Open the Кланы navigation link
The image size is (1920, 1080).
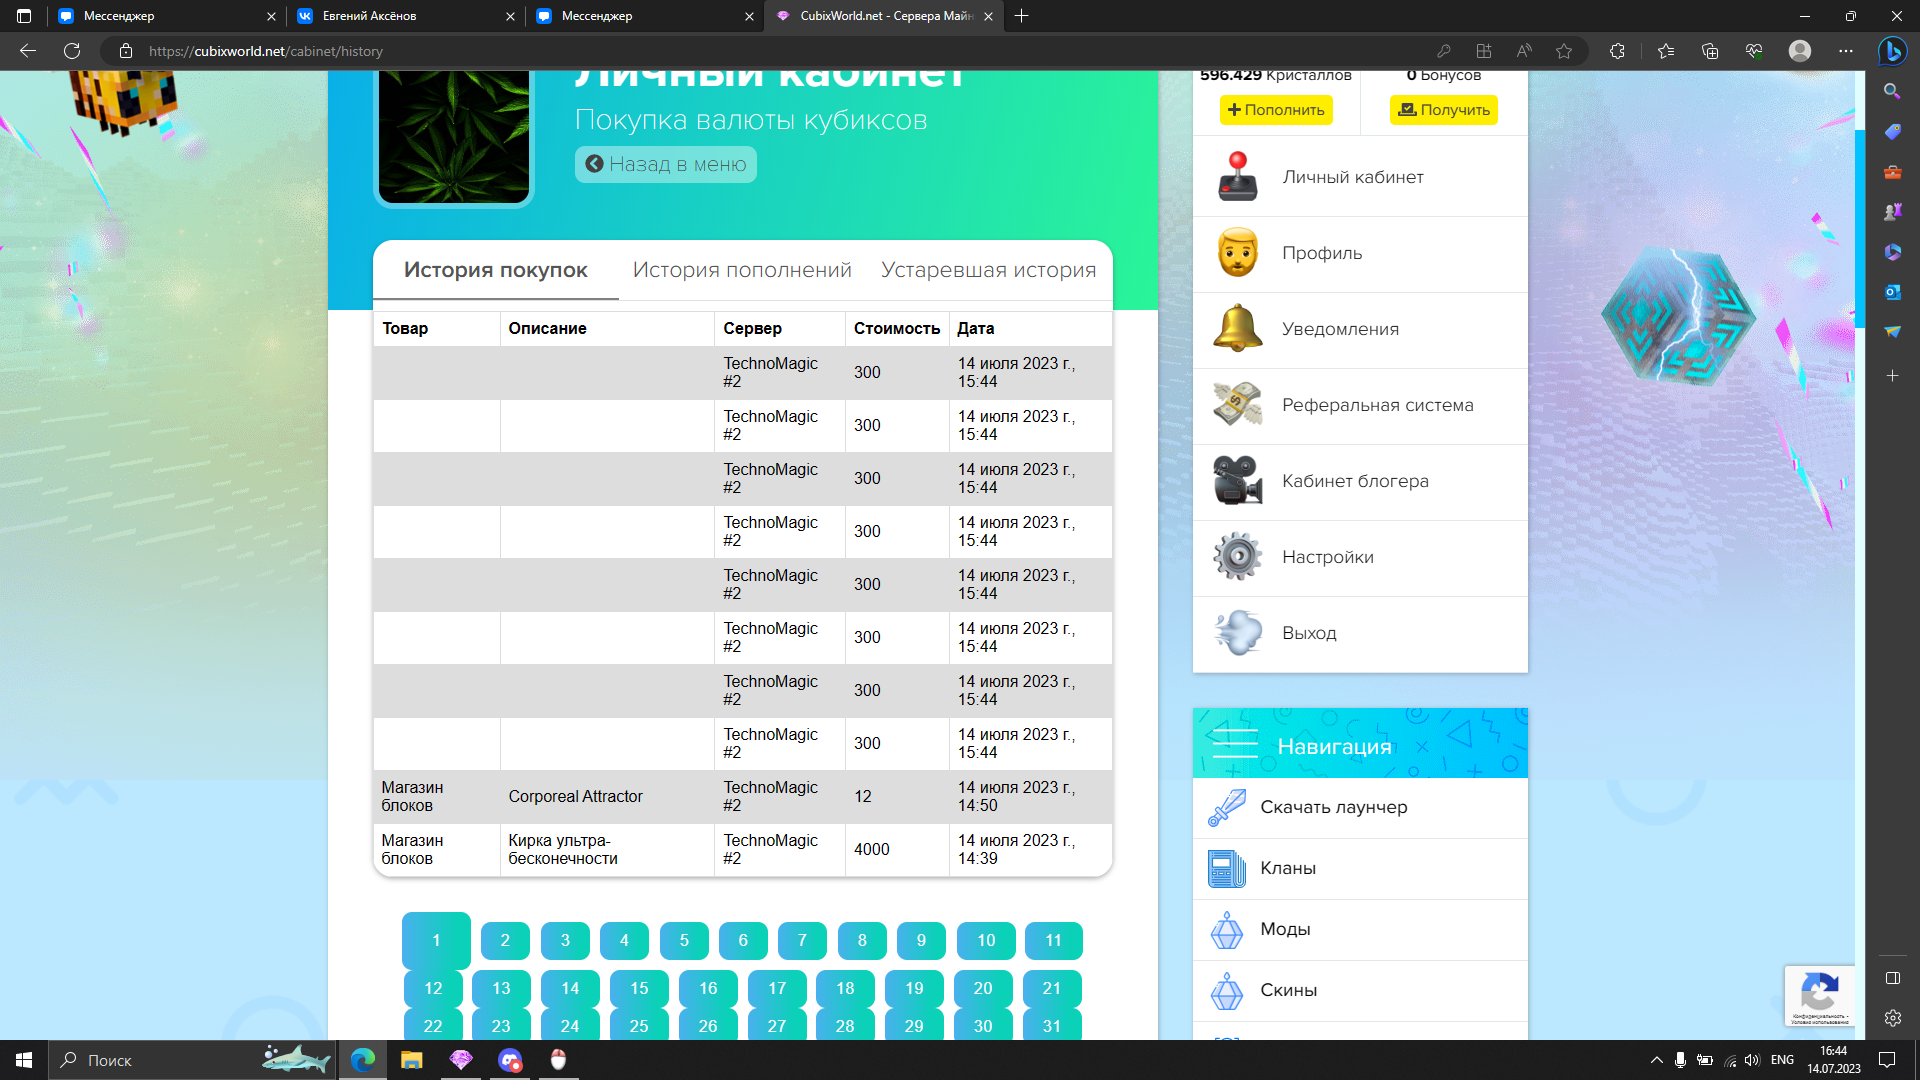coord(1288,868)
